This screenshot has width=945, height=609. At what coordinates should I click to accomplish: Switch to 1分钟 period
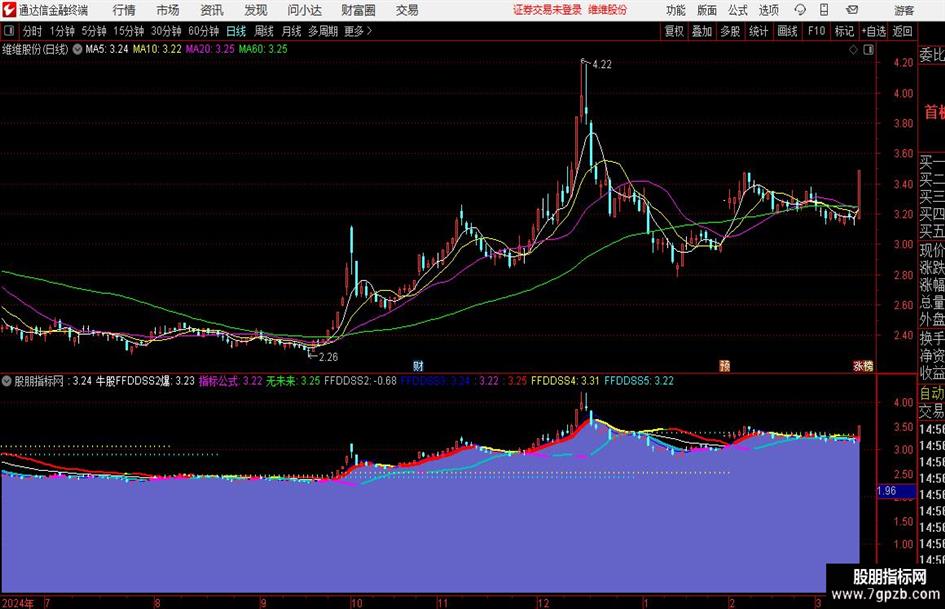(x=62, y=31)
